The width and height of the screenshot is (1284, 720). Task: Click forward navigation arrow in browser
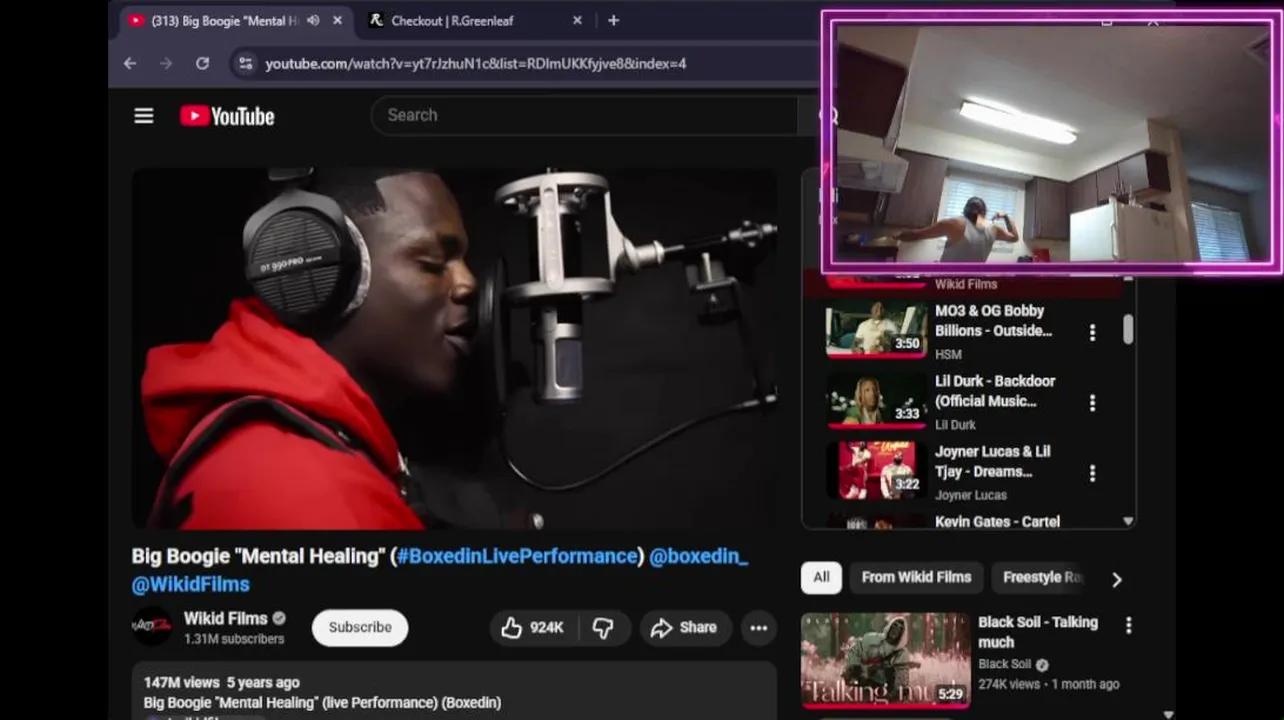tap(166, 63)
